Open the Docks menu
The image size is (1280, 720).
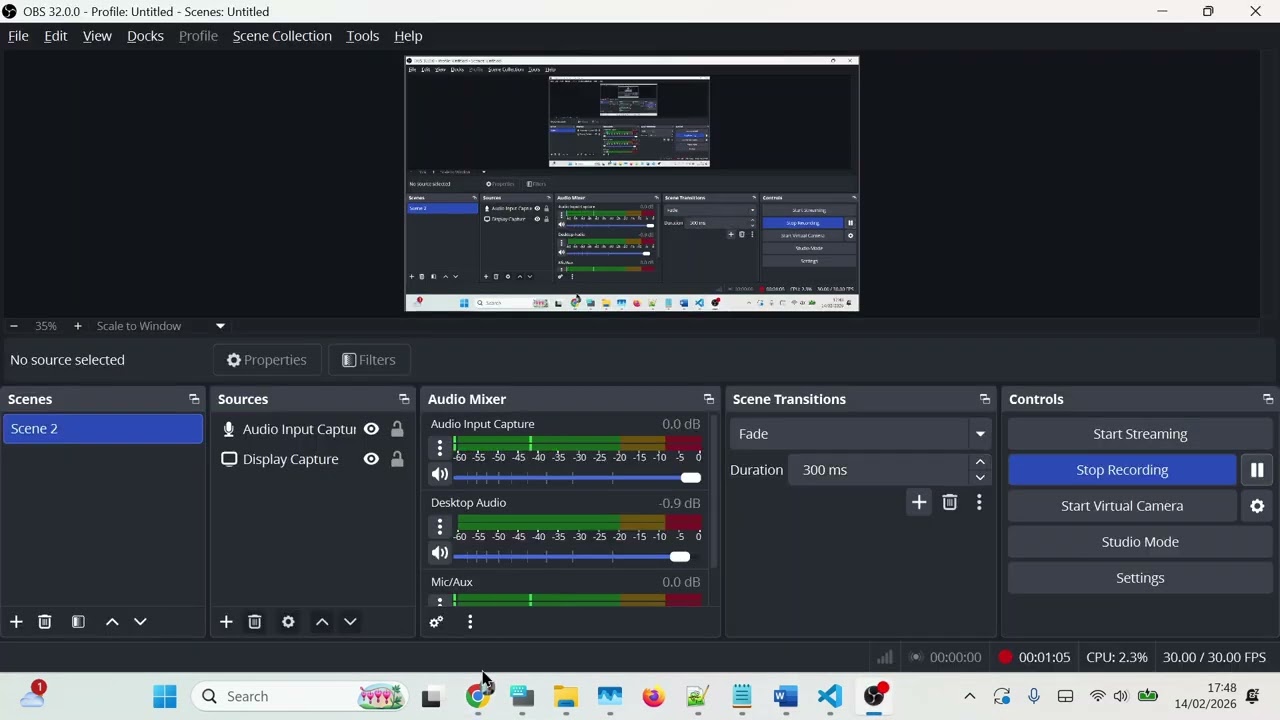(x=145, y=36)
